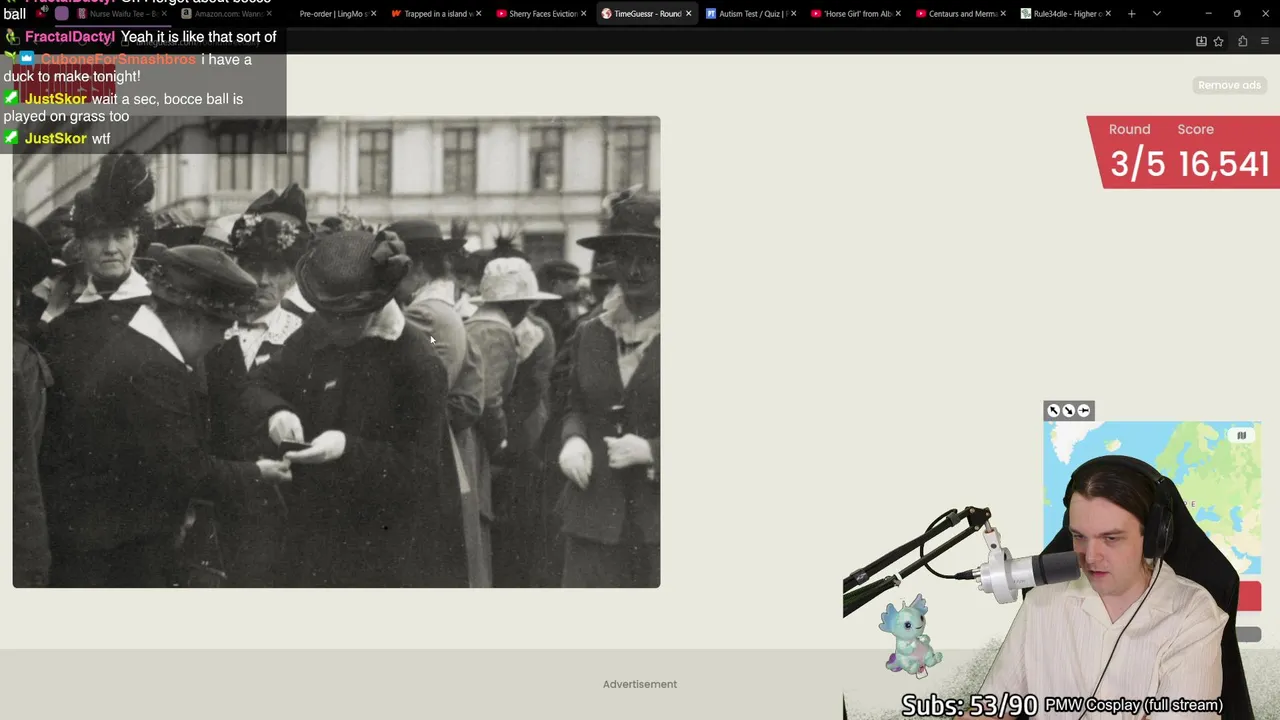Close the TimeGuessr Round tab
Screen dimensions: 1280x720
tap(688, 14)
